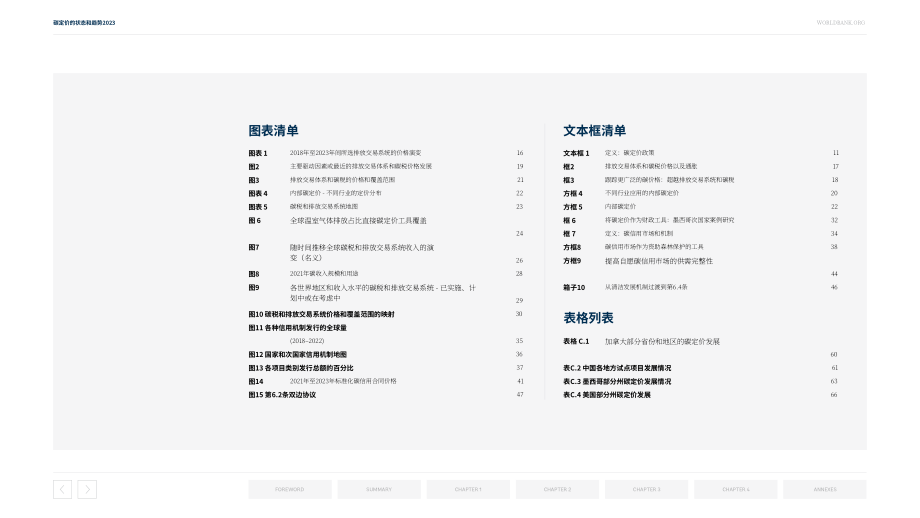Open 框2 entry on page 17

tap(701, 167)
